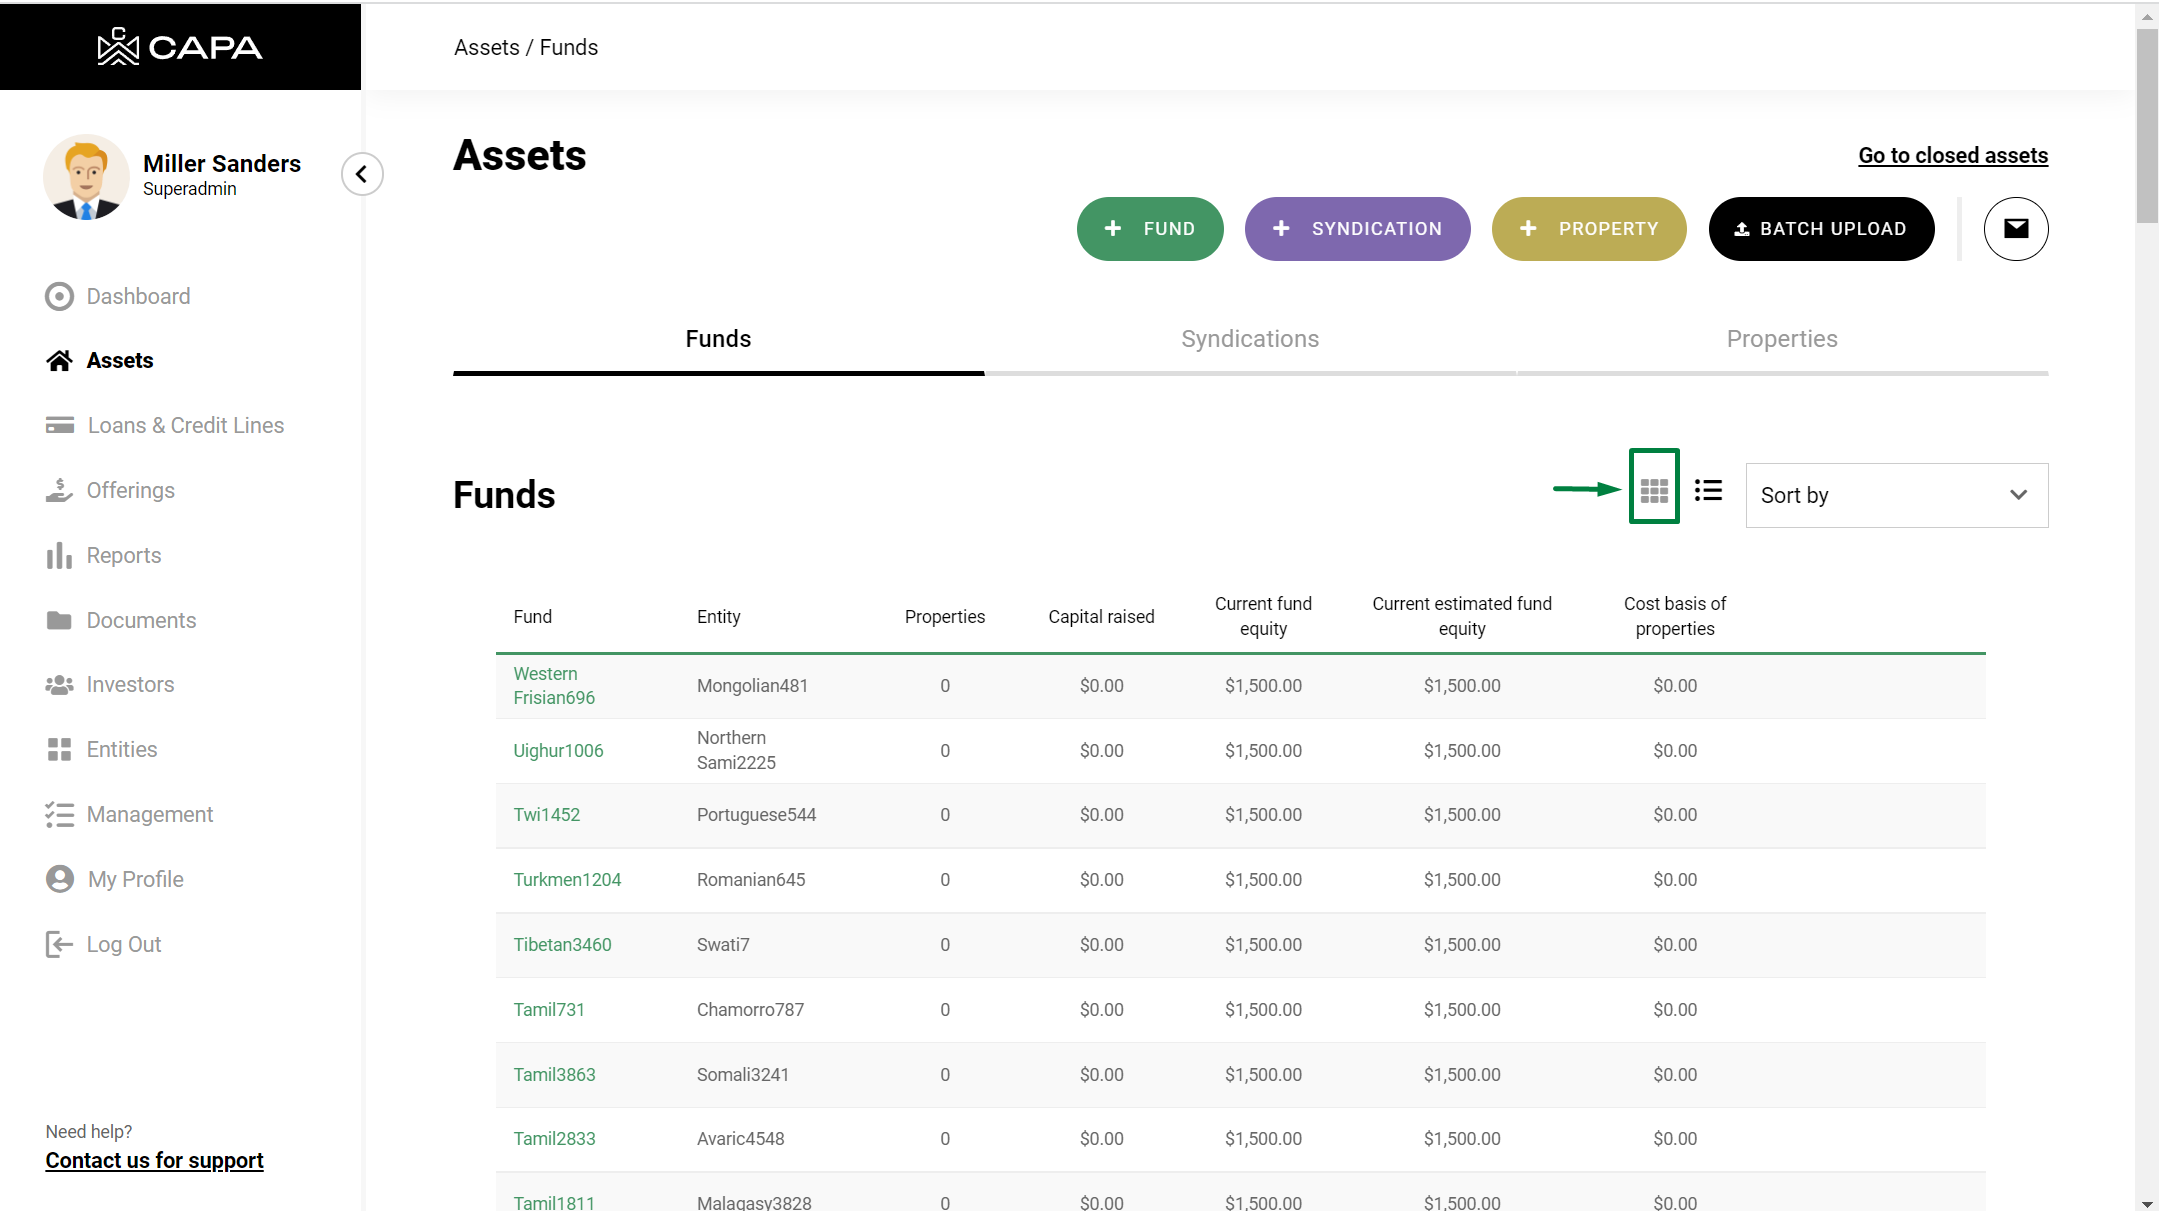
Task: Click the Dashboard sidebar icon
Action: pos(60,296)
